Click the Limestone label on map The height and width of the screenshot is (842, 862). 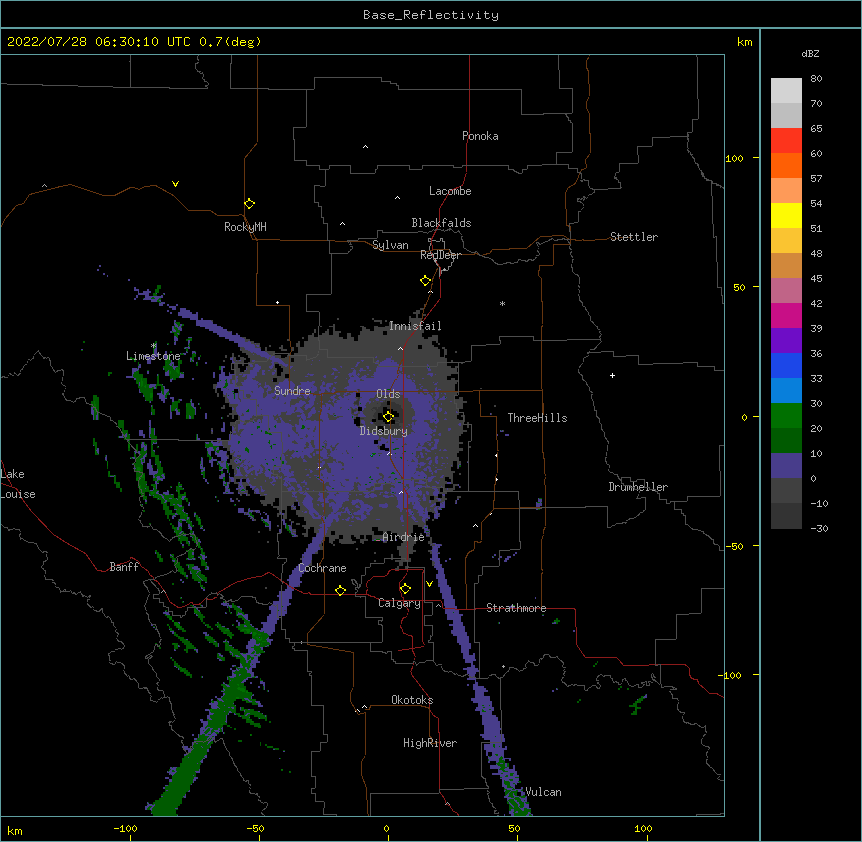tap(153, 356)
